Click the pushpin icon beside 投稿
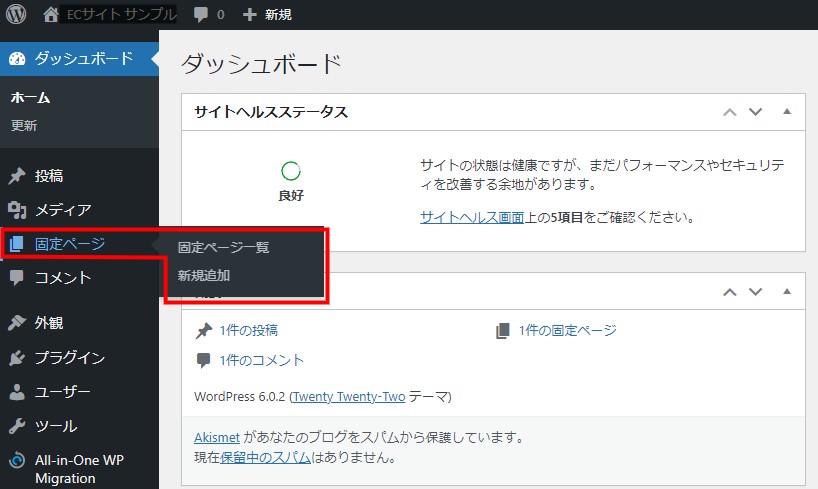 17,176
